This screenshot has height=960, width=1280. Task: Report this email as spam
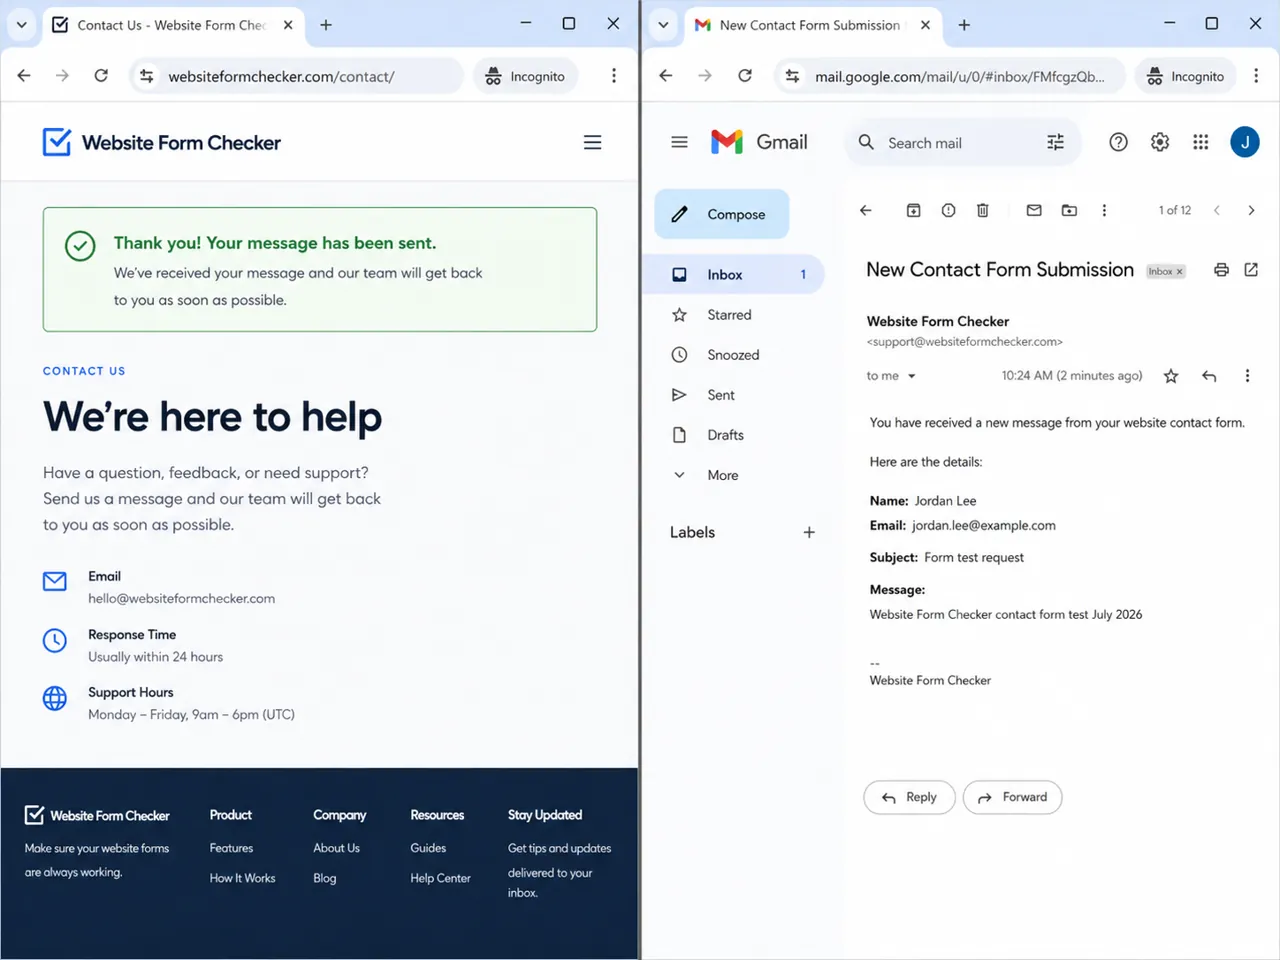tap(948, 210)
